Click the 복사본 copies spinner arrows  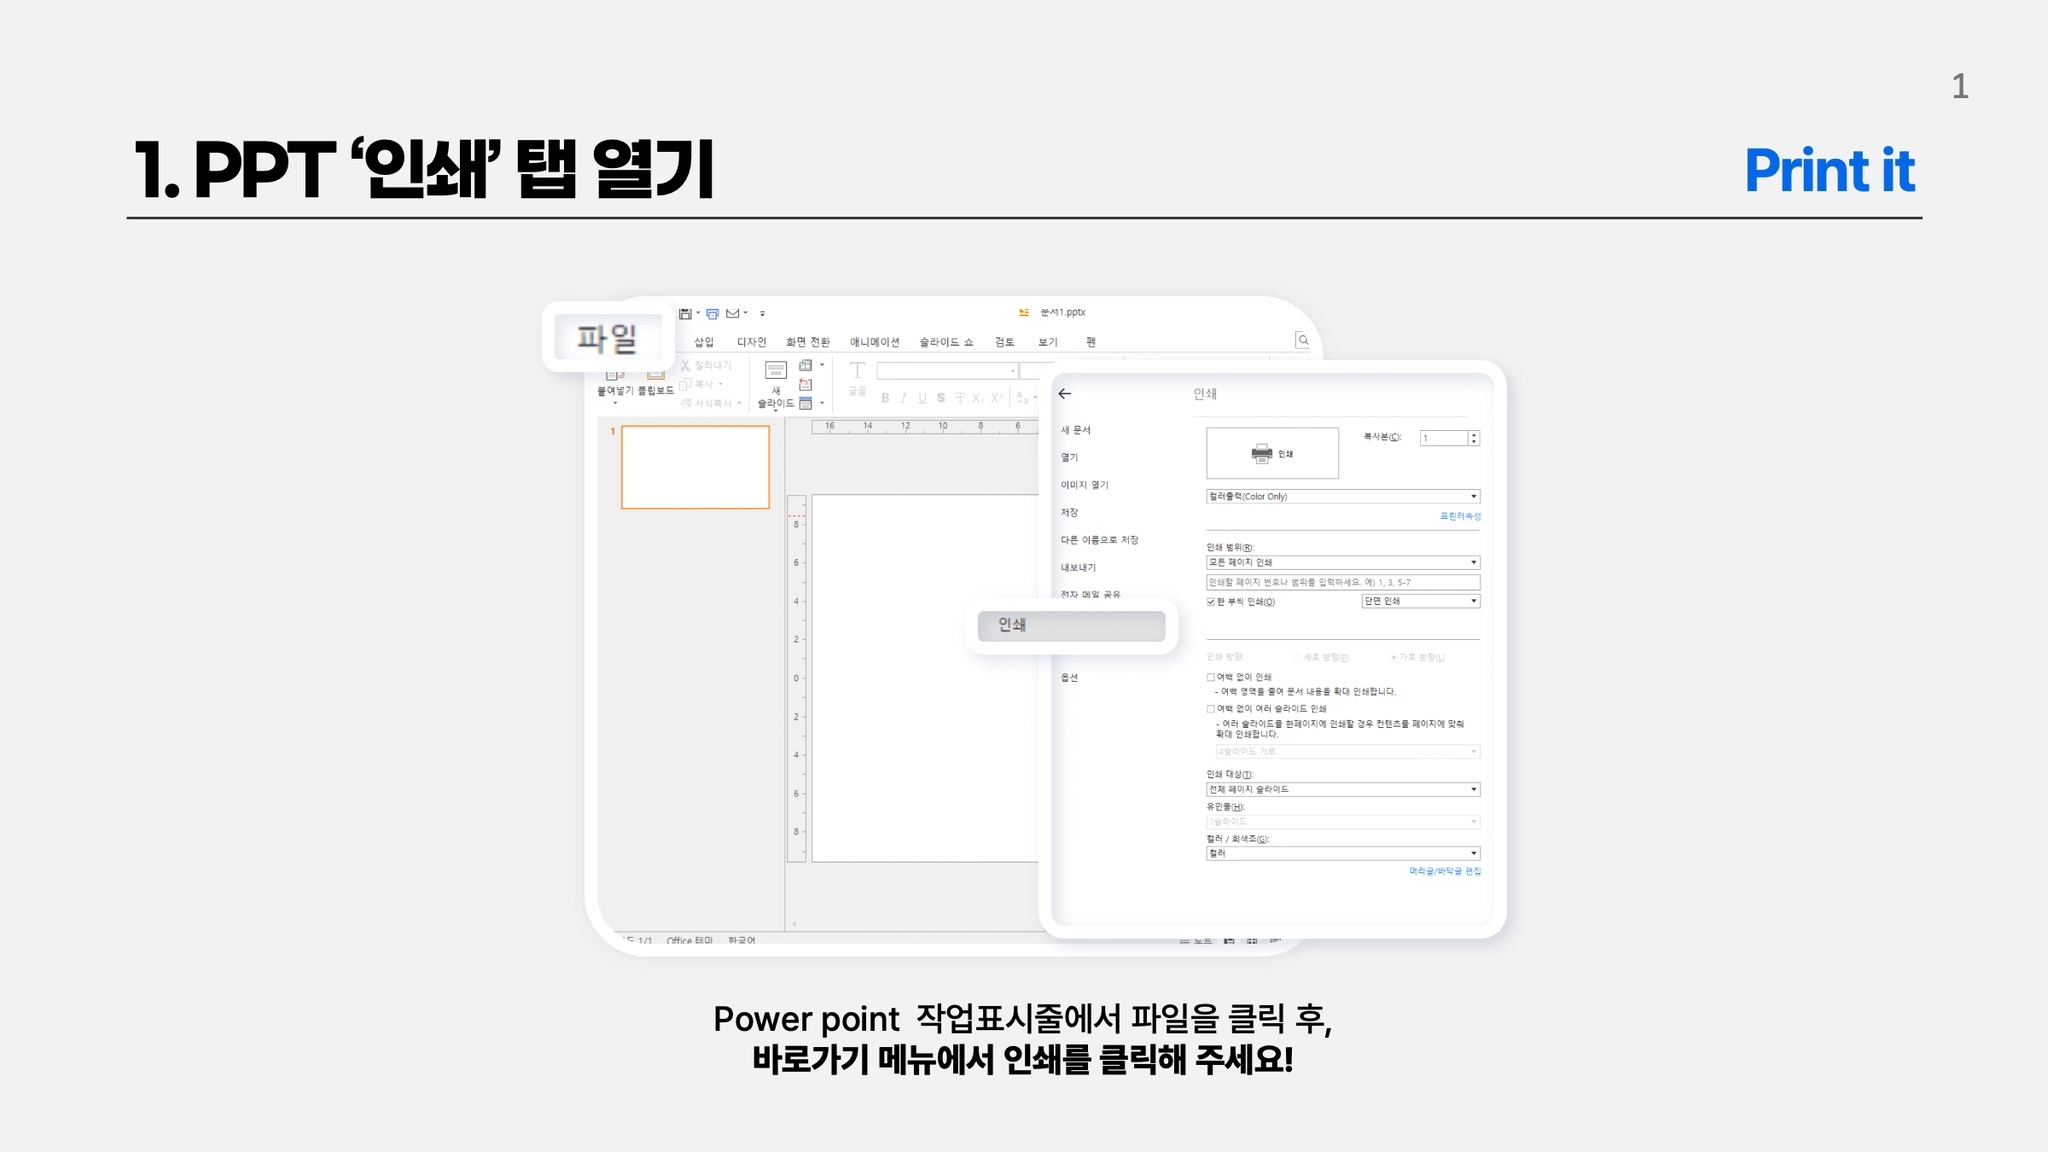(1474, 438)
